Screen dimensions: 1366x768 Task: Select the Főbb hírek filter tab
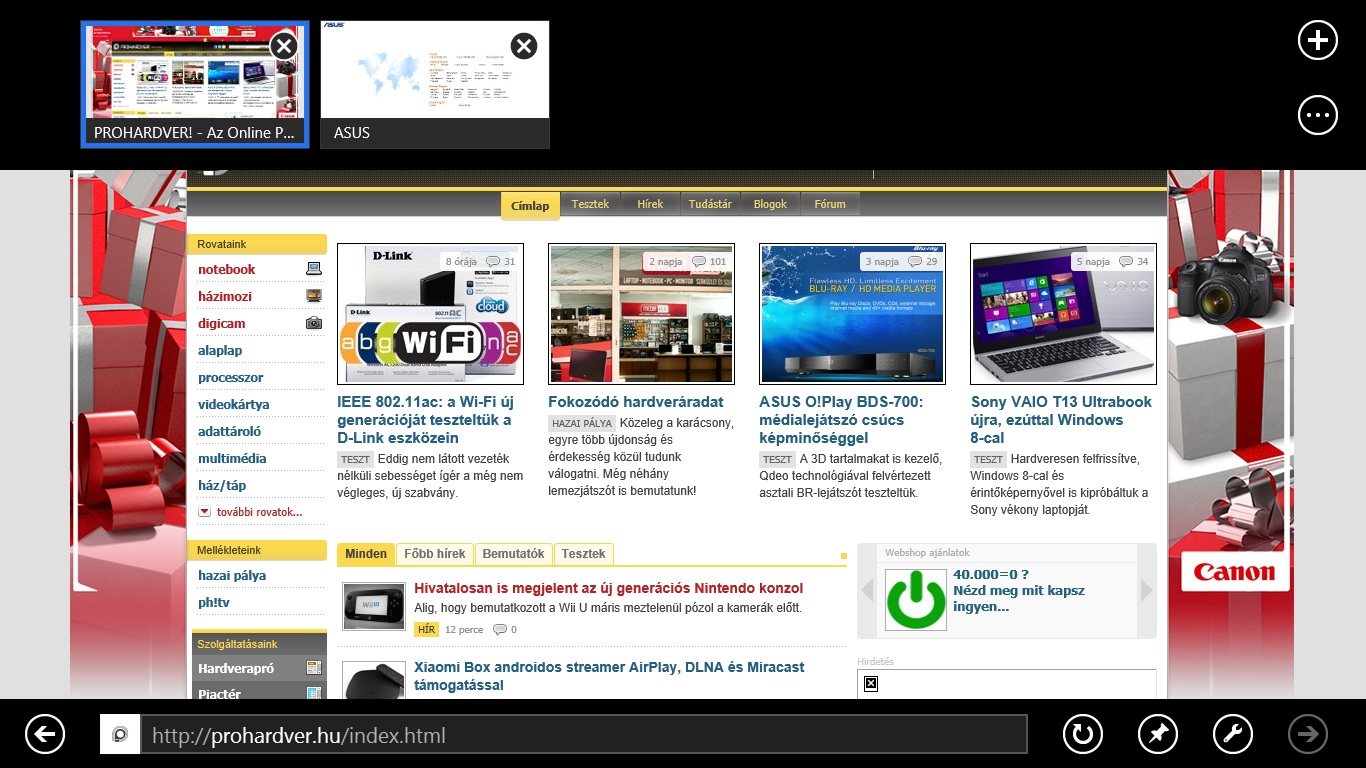[435, 554]
